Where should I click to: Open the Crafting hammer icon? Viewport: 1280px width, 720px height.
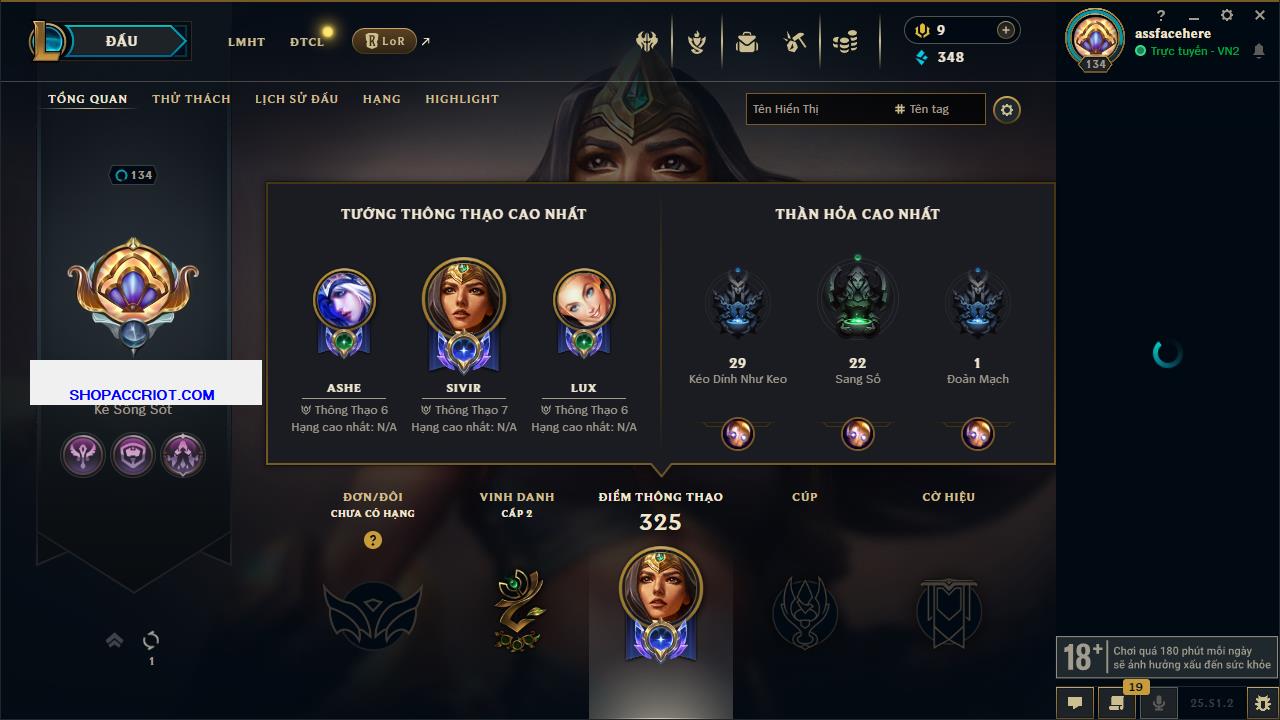[x=796, y=42]
